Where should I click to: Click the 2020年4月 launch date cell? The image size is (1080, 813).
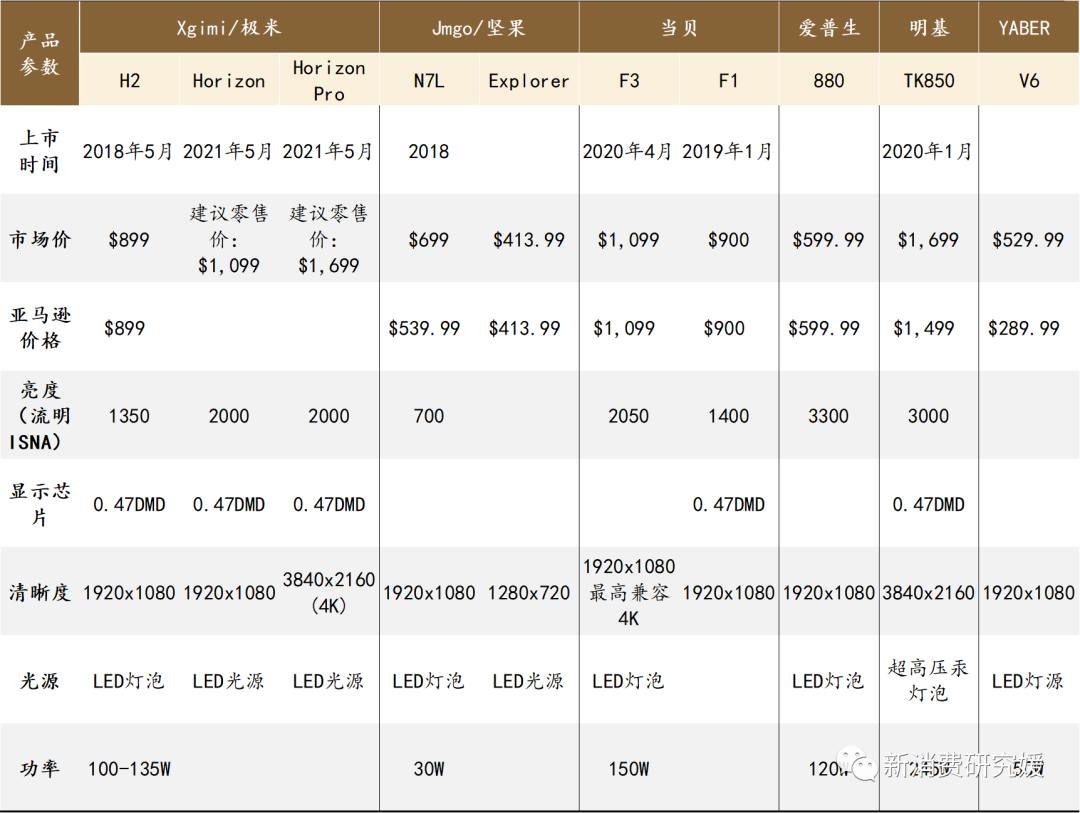pos(627,151)
